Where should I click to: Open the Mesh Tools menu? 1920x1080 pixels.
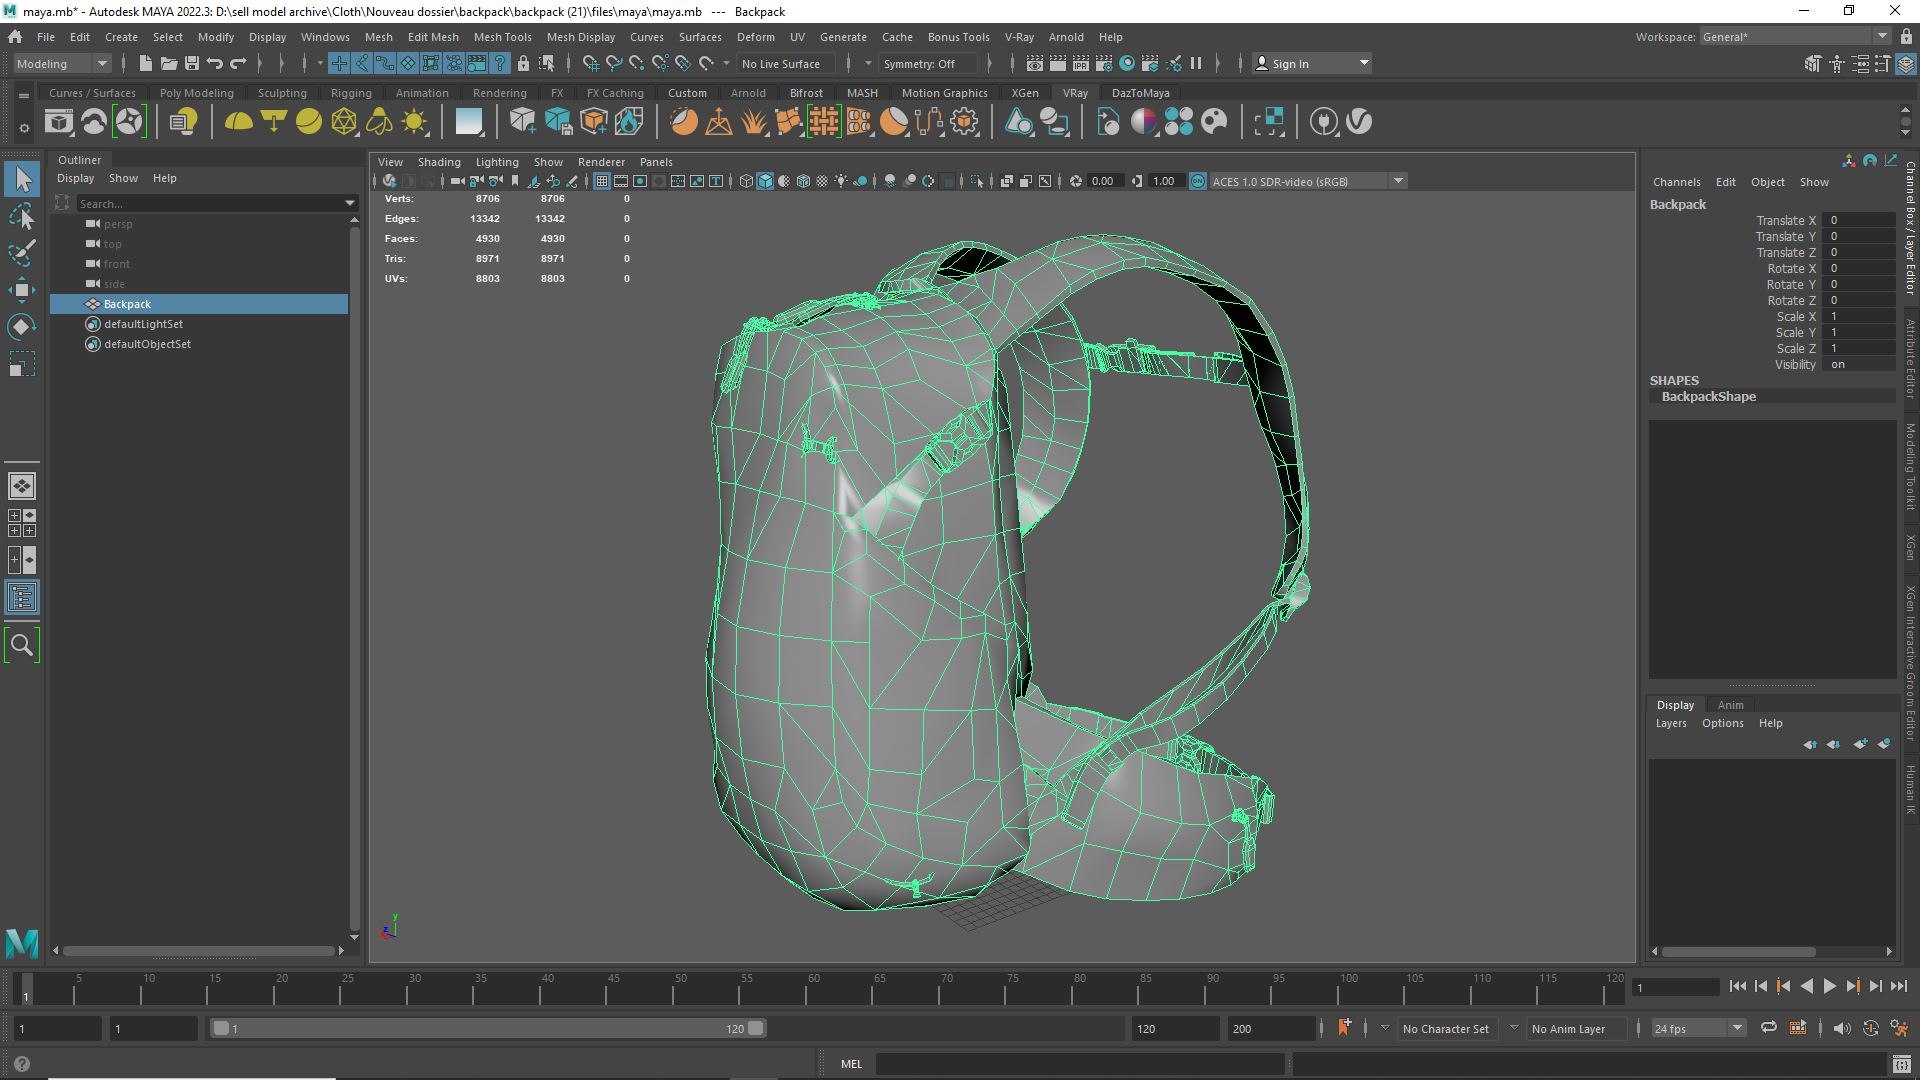point(502,37)
